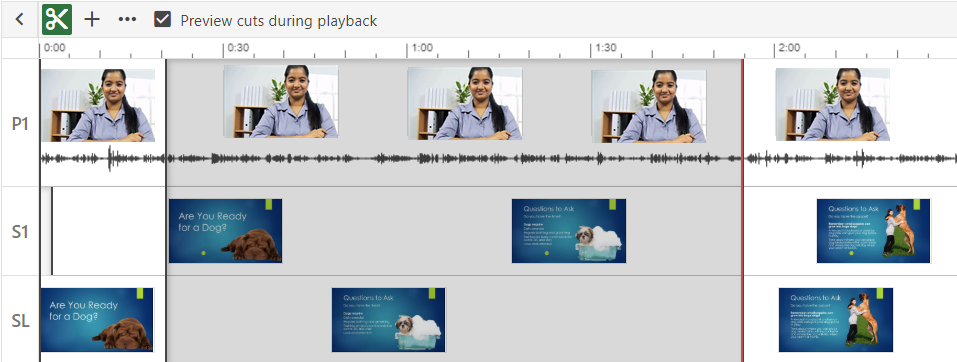Select the SL track label
Viewport: 957px width, 362px height.
tap(21, 320)
